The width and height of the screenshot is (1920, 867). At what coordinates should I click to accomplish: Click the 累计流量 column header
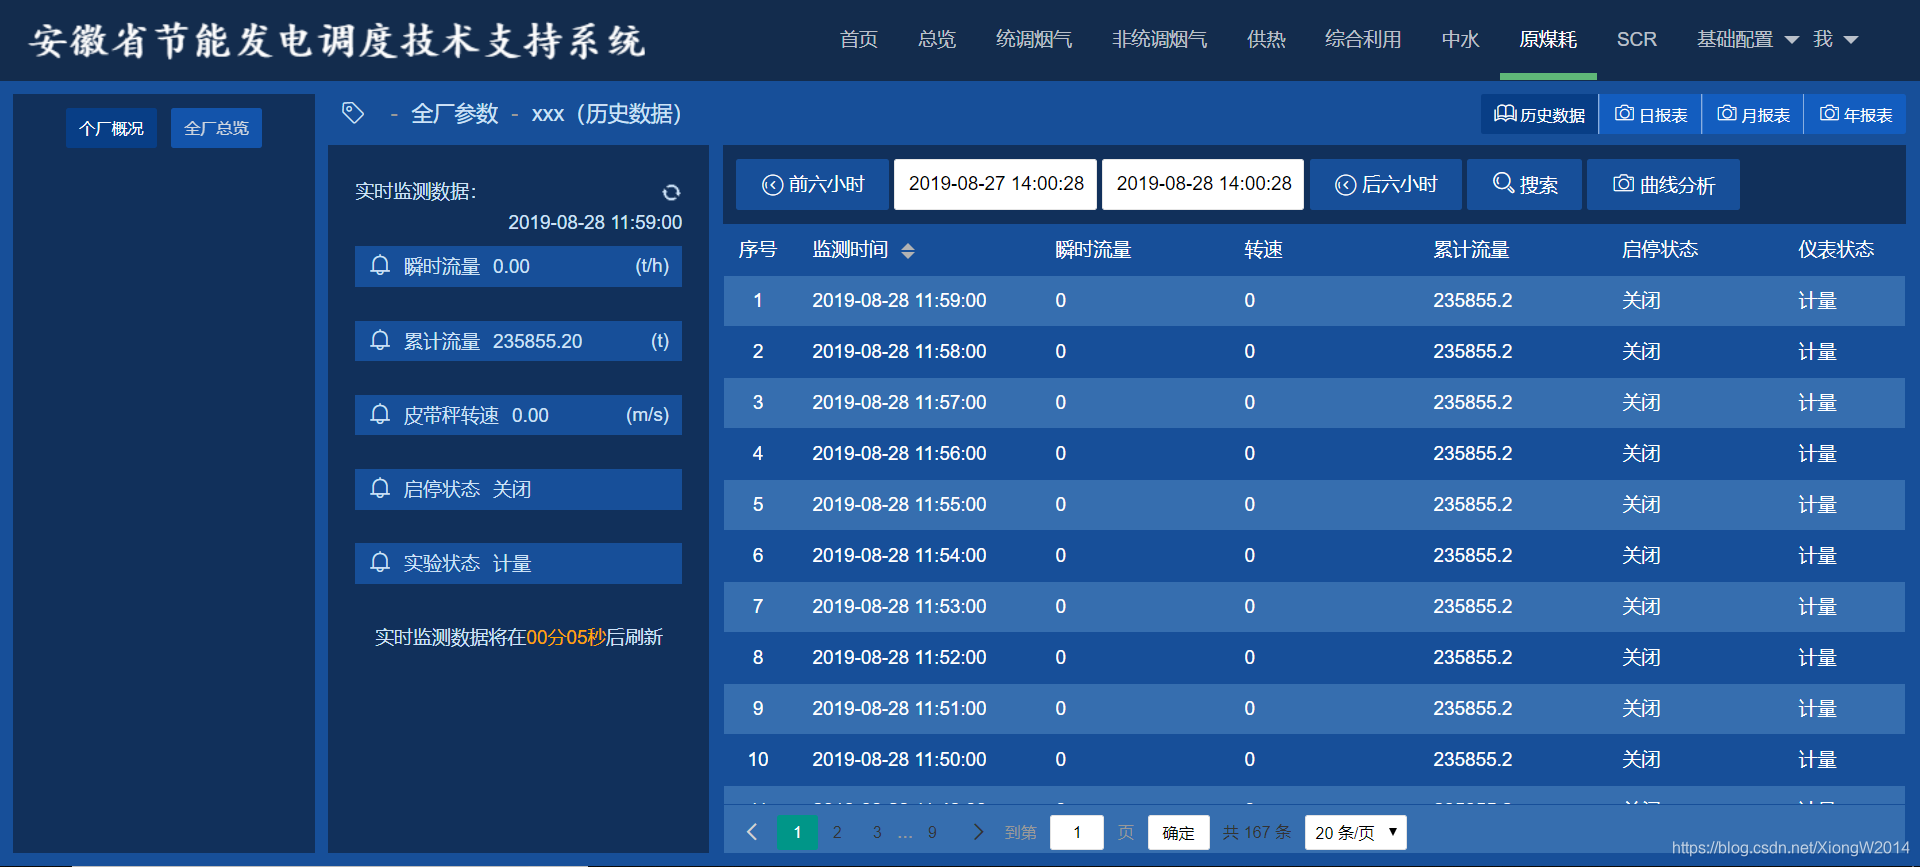coord(1471,250)
